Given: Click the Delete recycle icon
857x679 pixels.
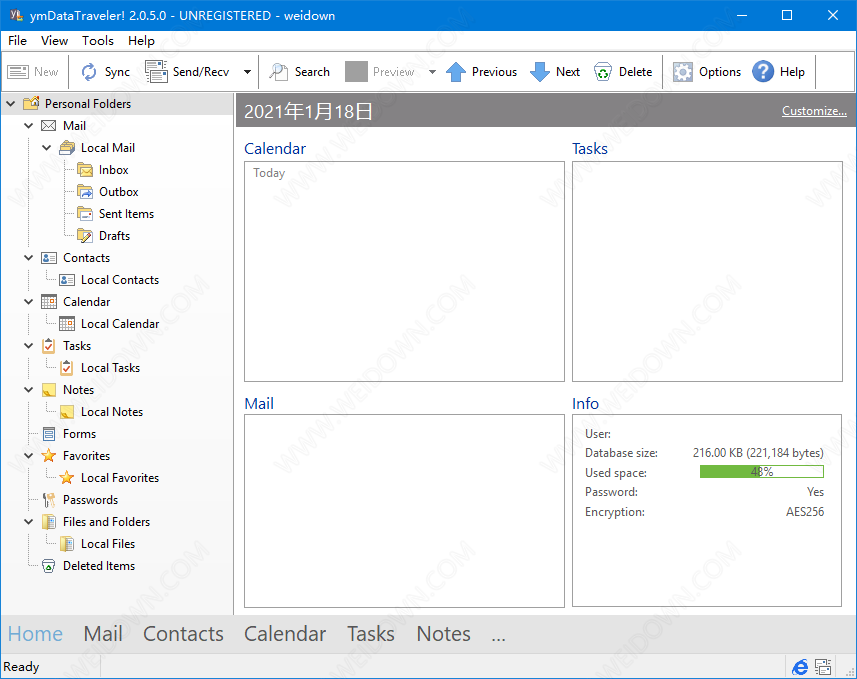Looking at the screenshot, I should [603, 72].
